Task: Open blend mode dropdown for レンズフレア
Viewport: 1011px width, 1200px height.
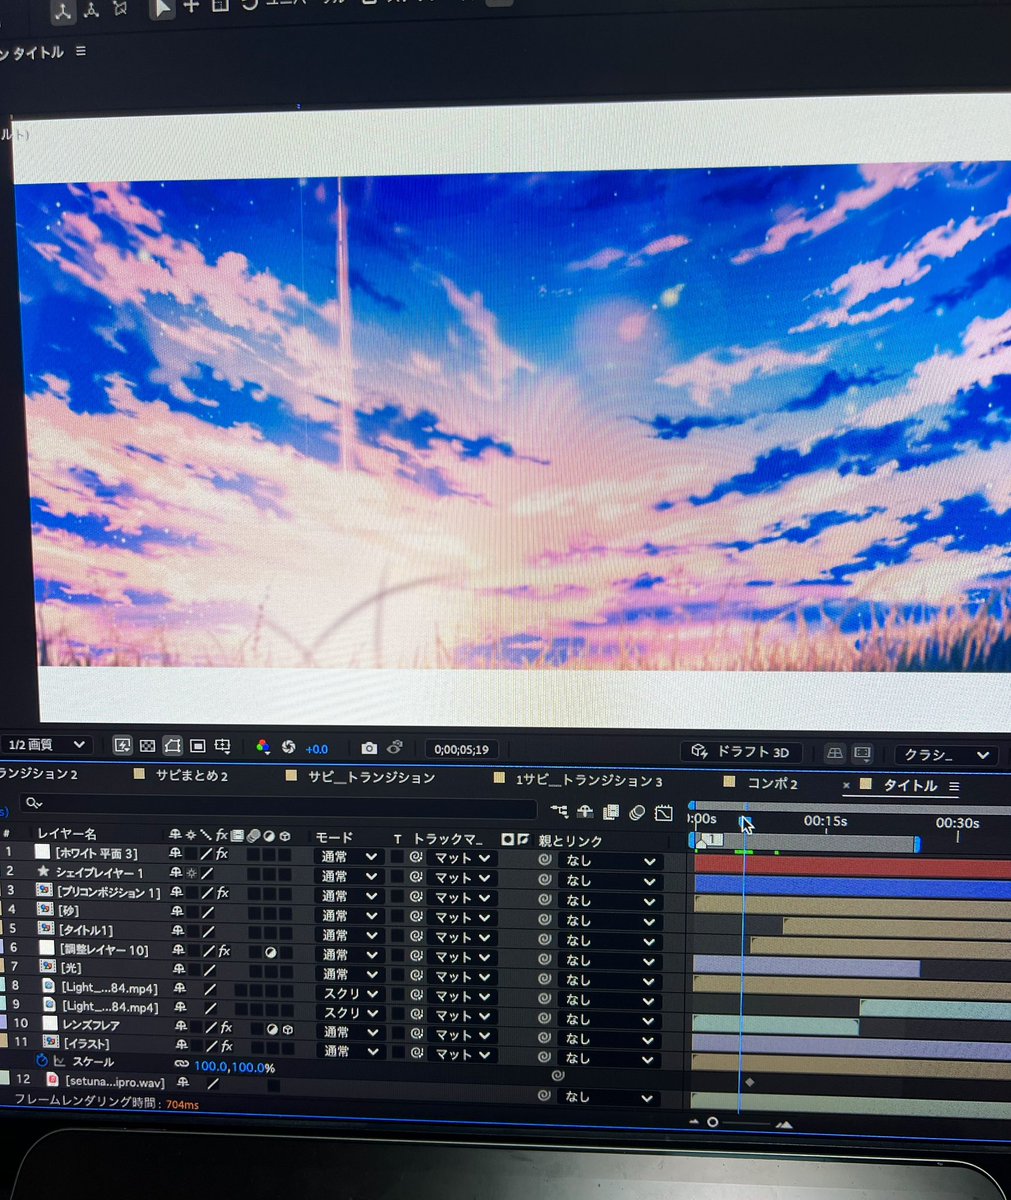Action: (350, 1032)
